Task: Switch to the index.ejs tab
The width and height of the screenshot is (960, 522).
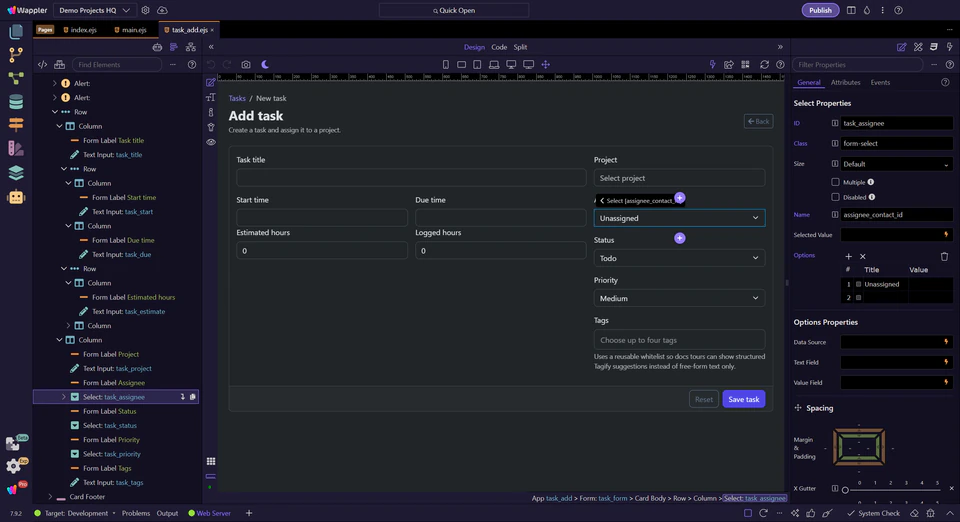Action: (x=80, y=29)
